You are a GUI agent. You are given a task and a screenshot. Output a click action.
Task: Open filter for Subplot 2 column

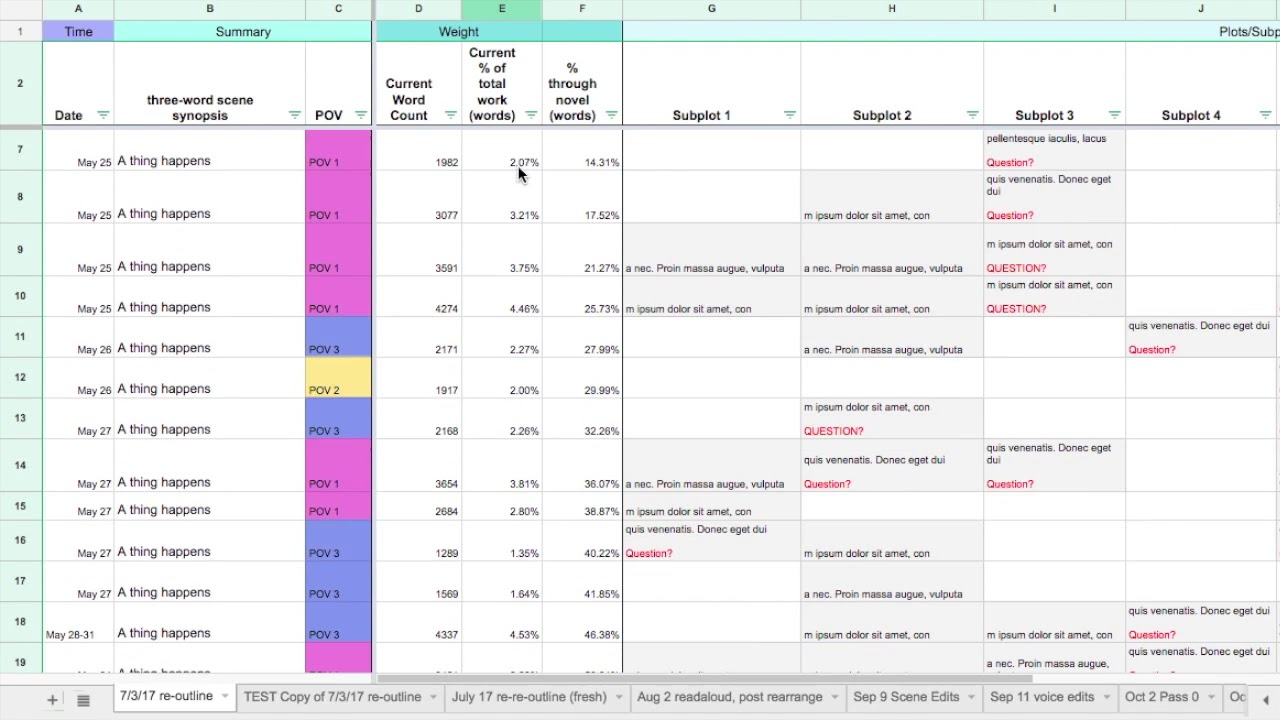point(972,116)
